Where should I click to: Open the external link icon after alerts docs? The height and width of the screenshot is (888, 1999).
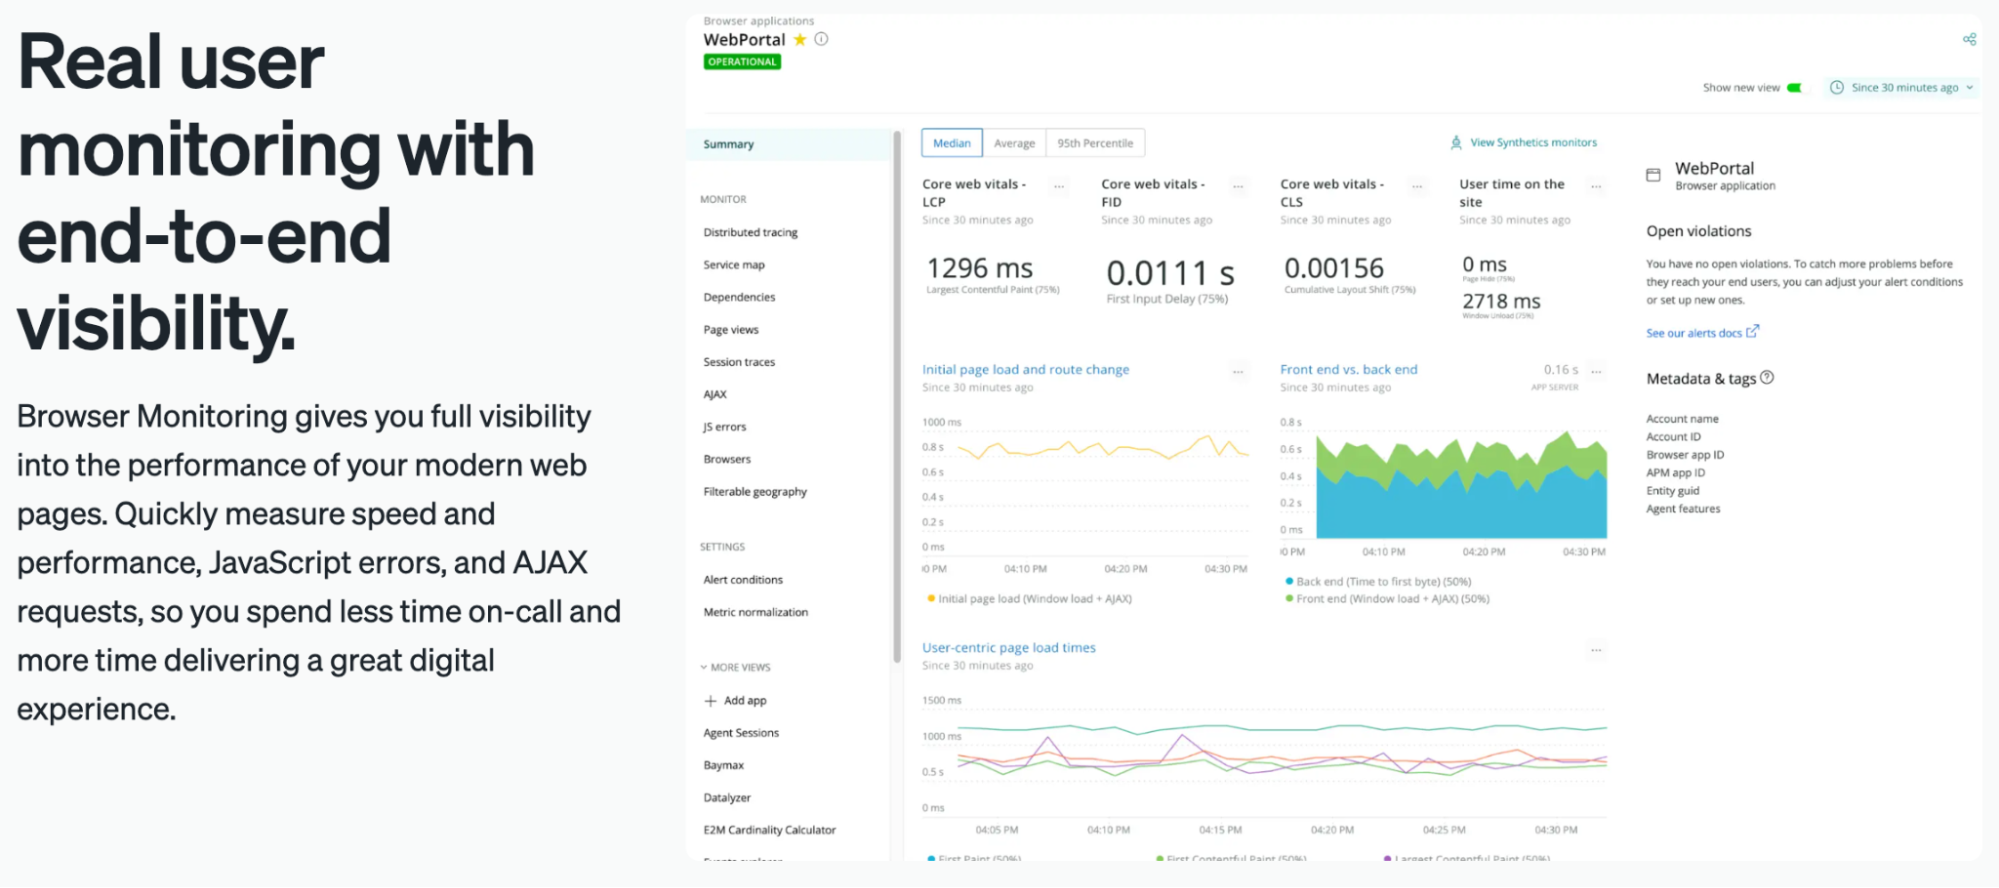point(1752,332)
